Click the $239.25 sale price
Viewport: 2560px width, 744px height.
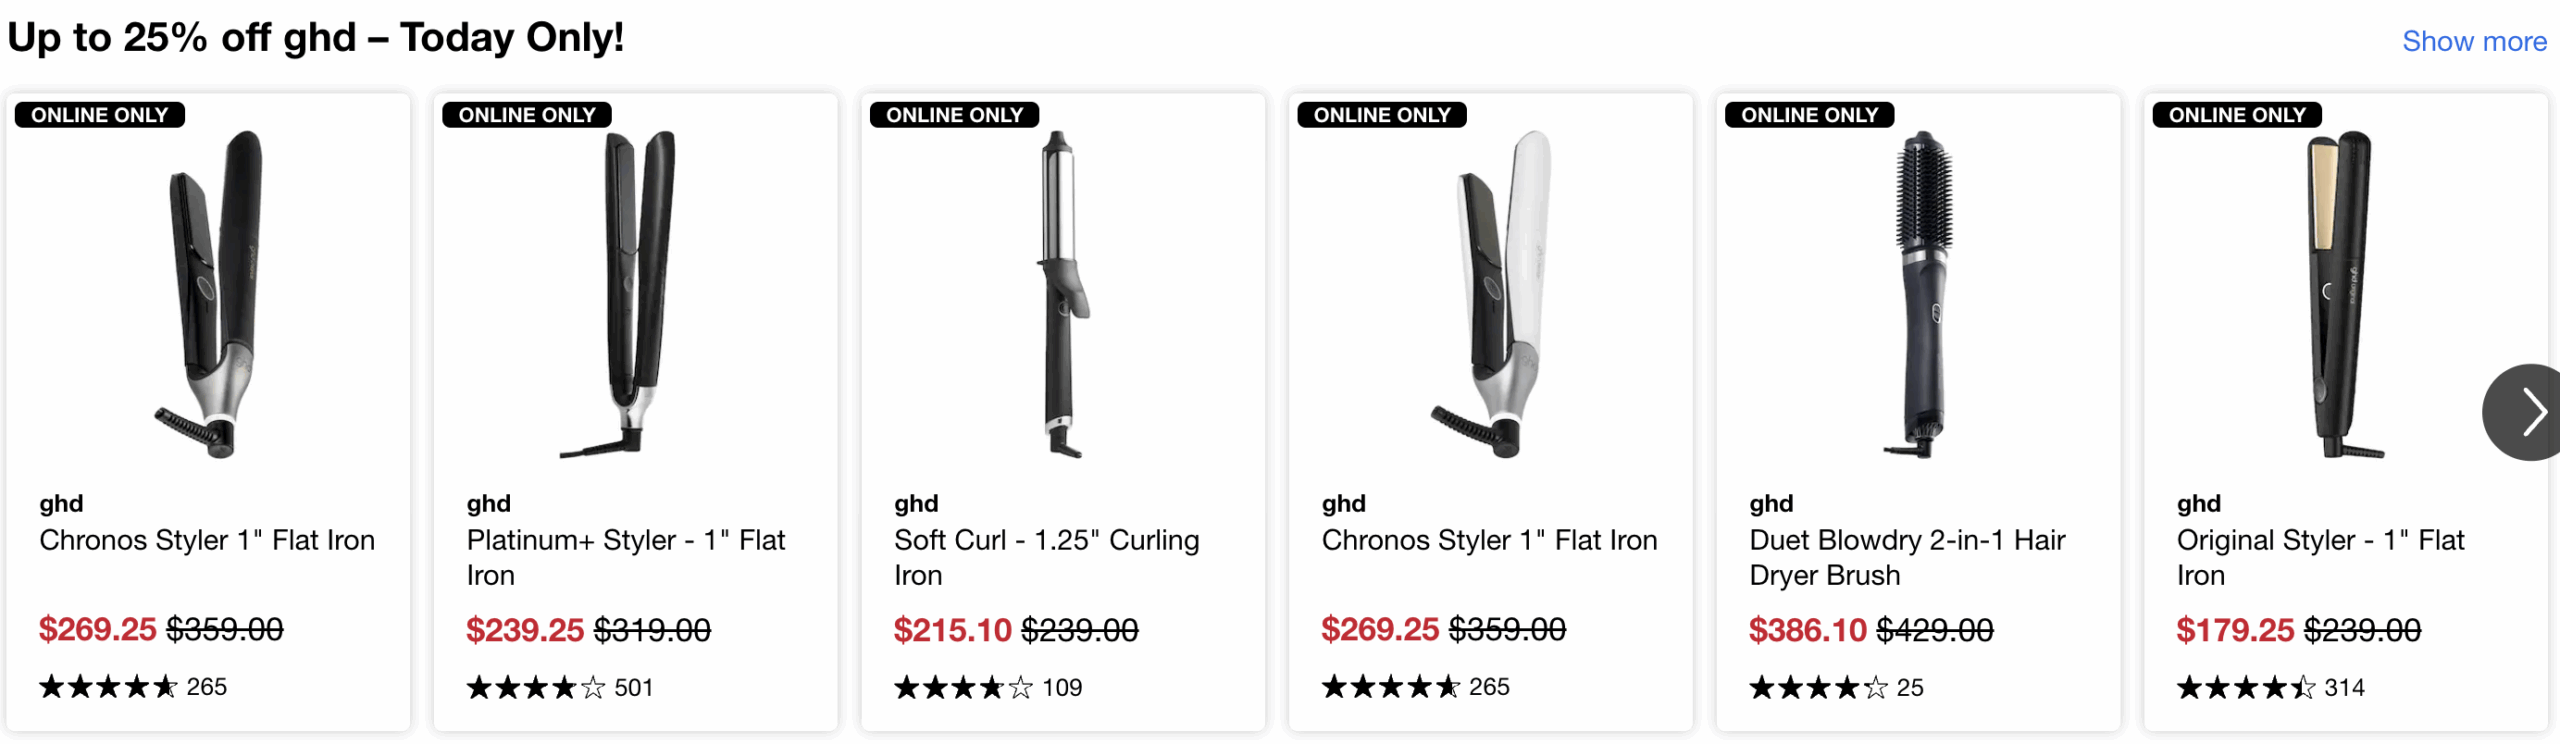[x=525, y=630]
